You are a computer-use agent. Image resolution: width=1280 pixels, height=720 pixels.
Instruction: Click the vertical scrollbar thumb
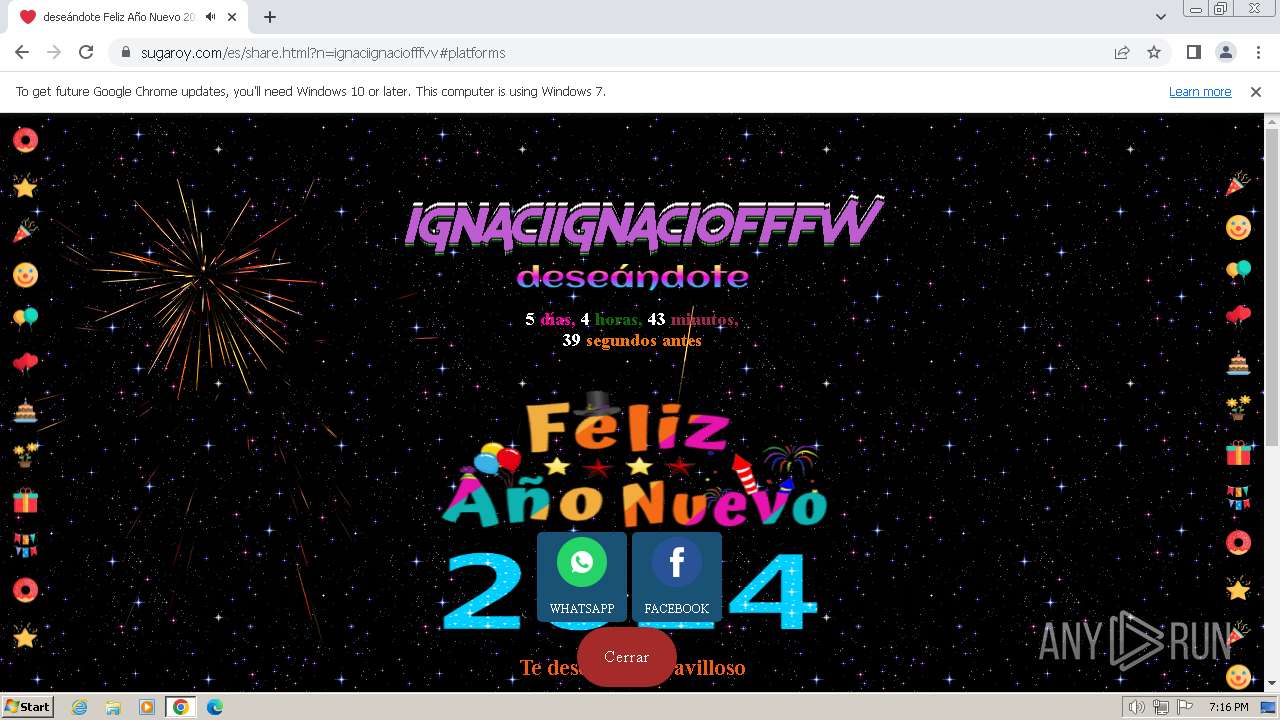1272,287
